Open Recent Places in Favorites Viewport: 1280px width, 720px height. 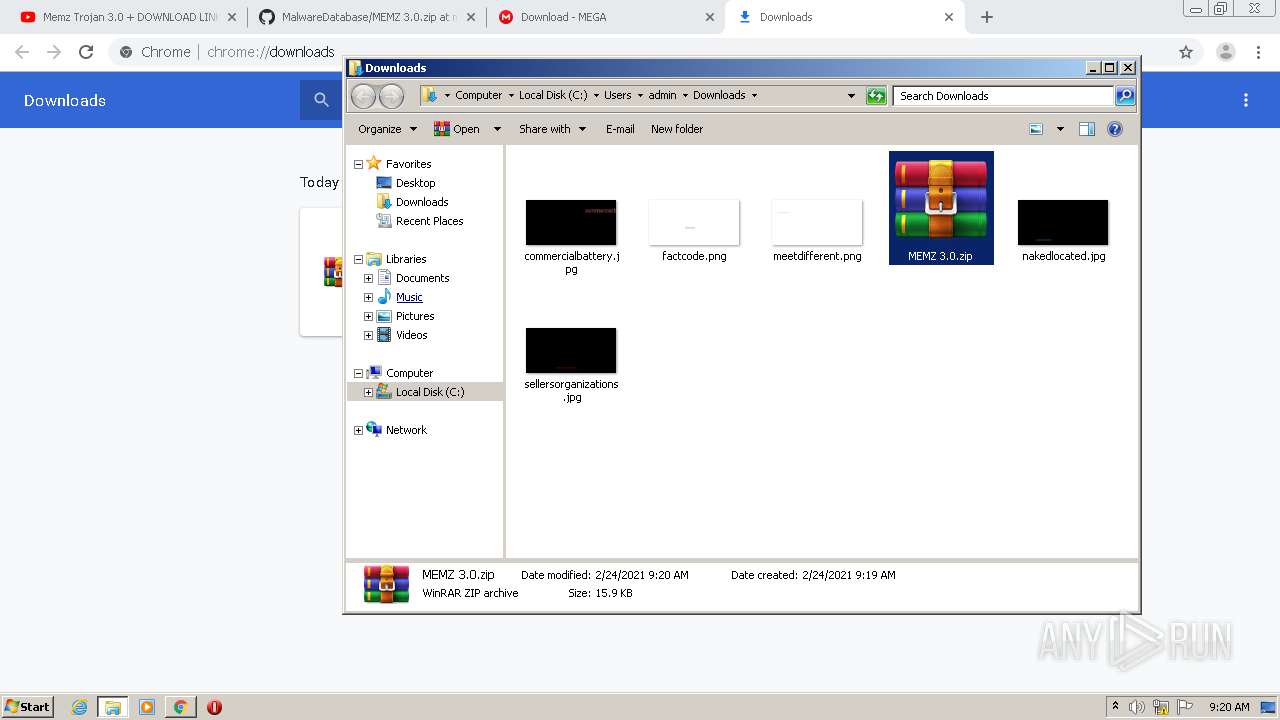[429, 221]
